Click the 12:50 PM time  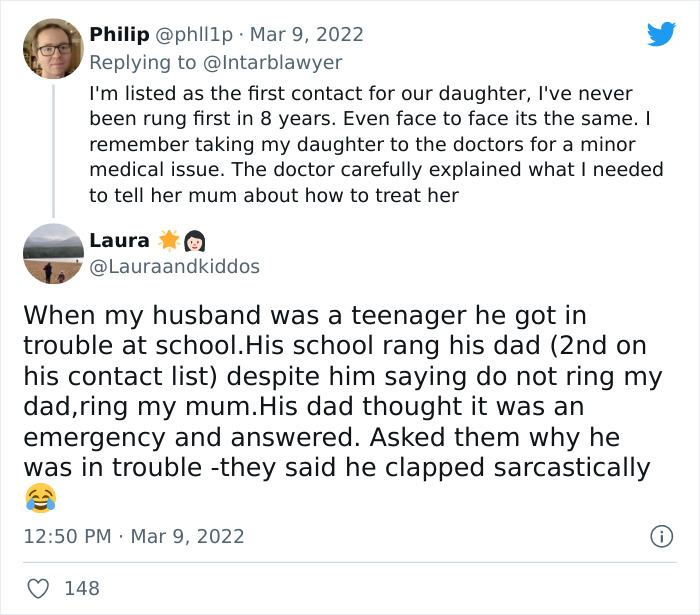(x=66, y=536)
